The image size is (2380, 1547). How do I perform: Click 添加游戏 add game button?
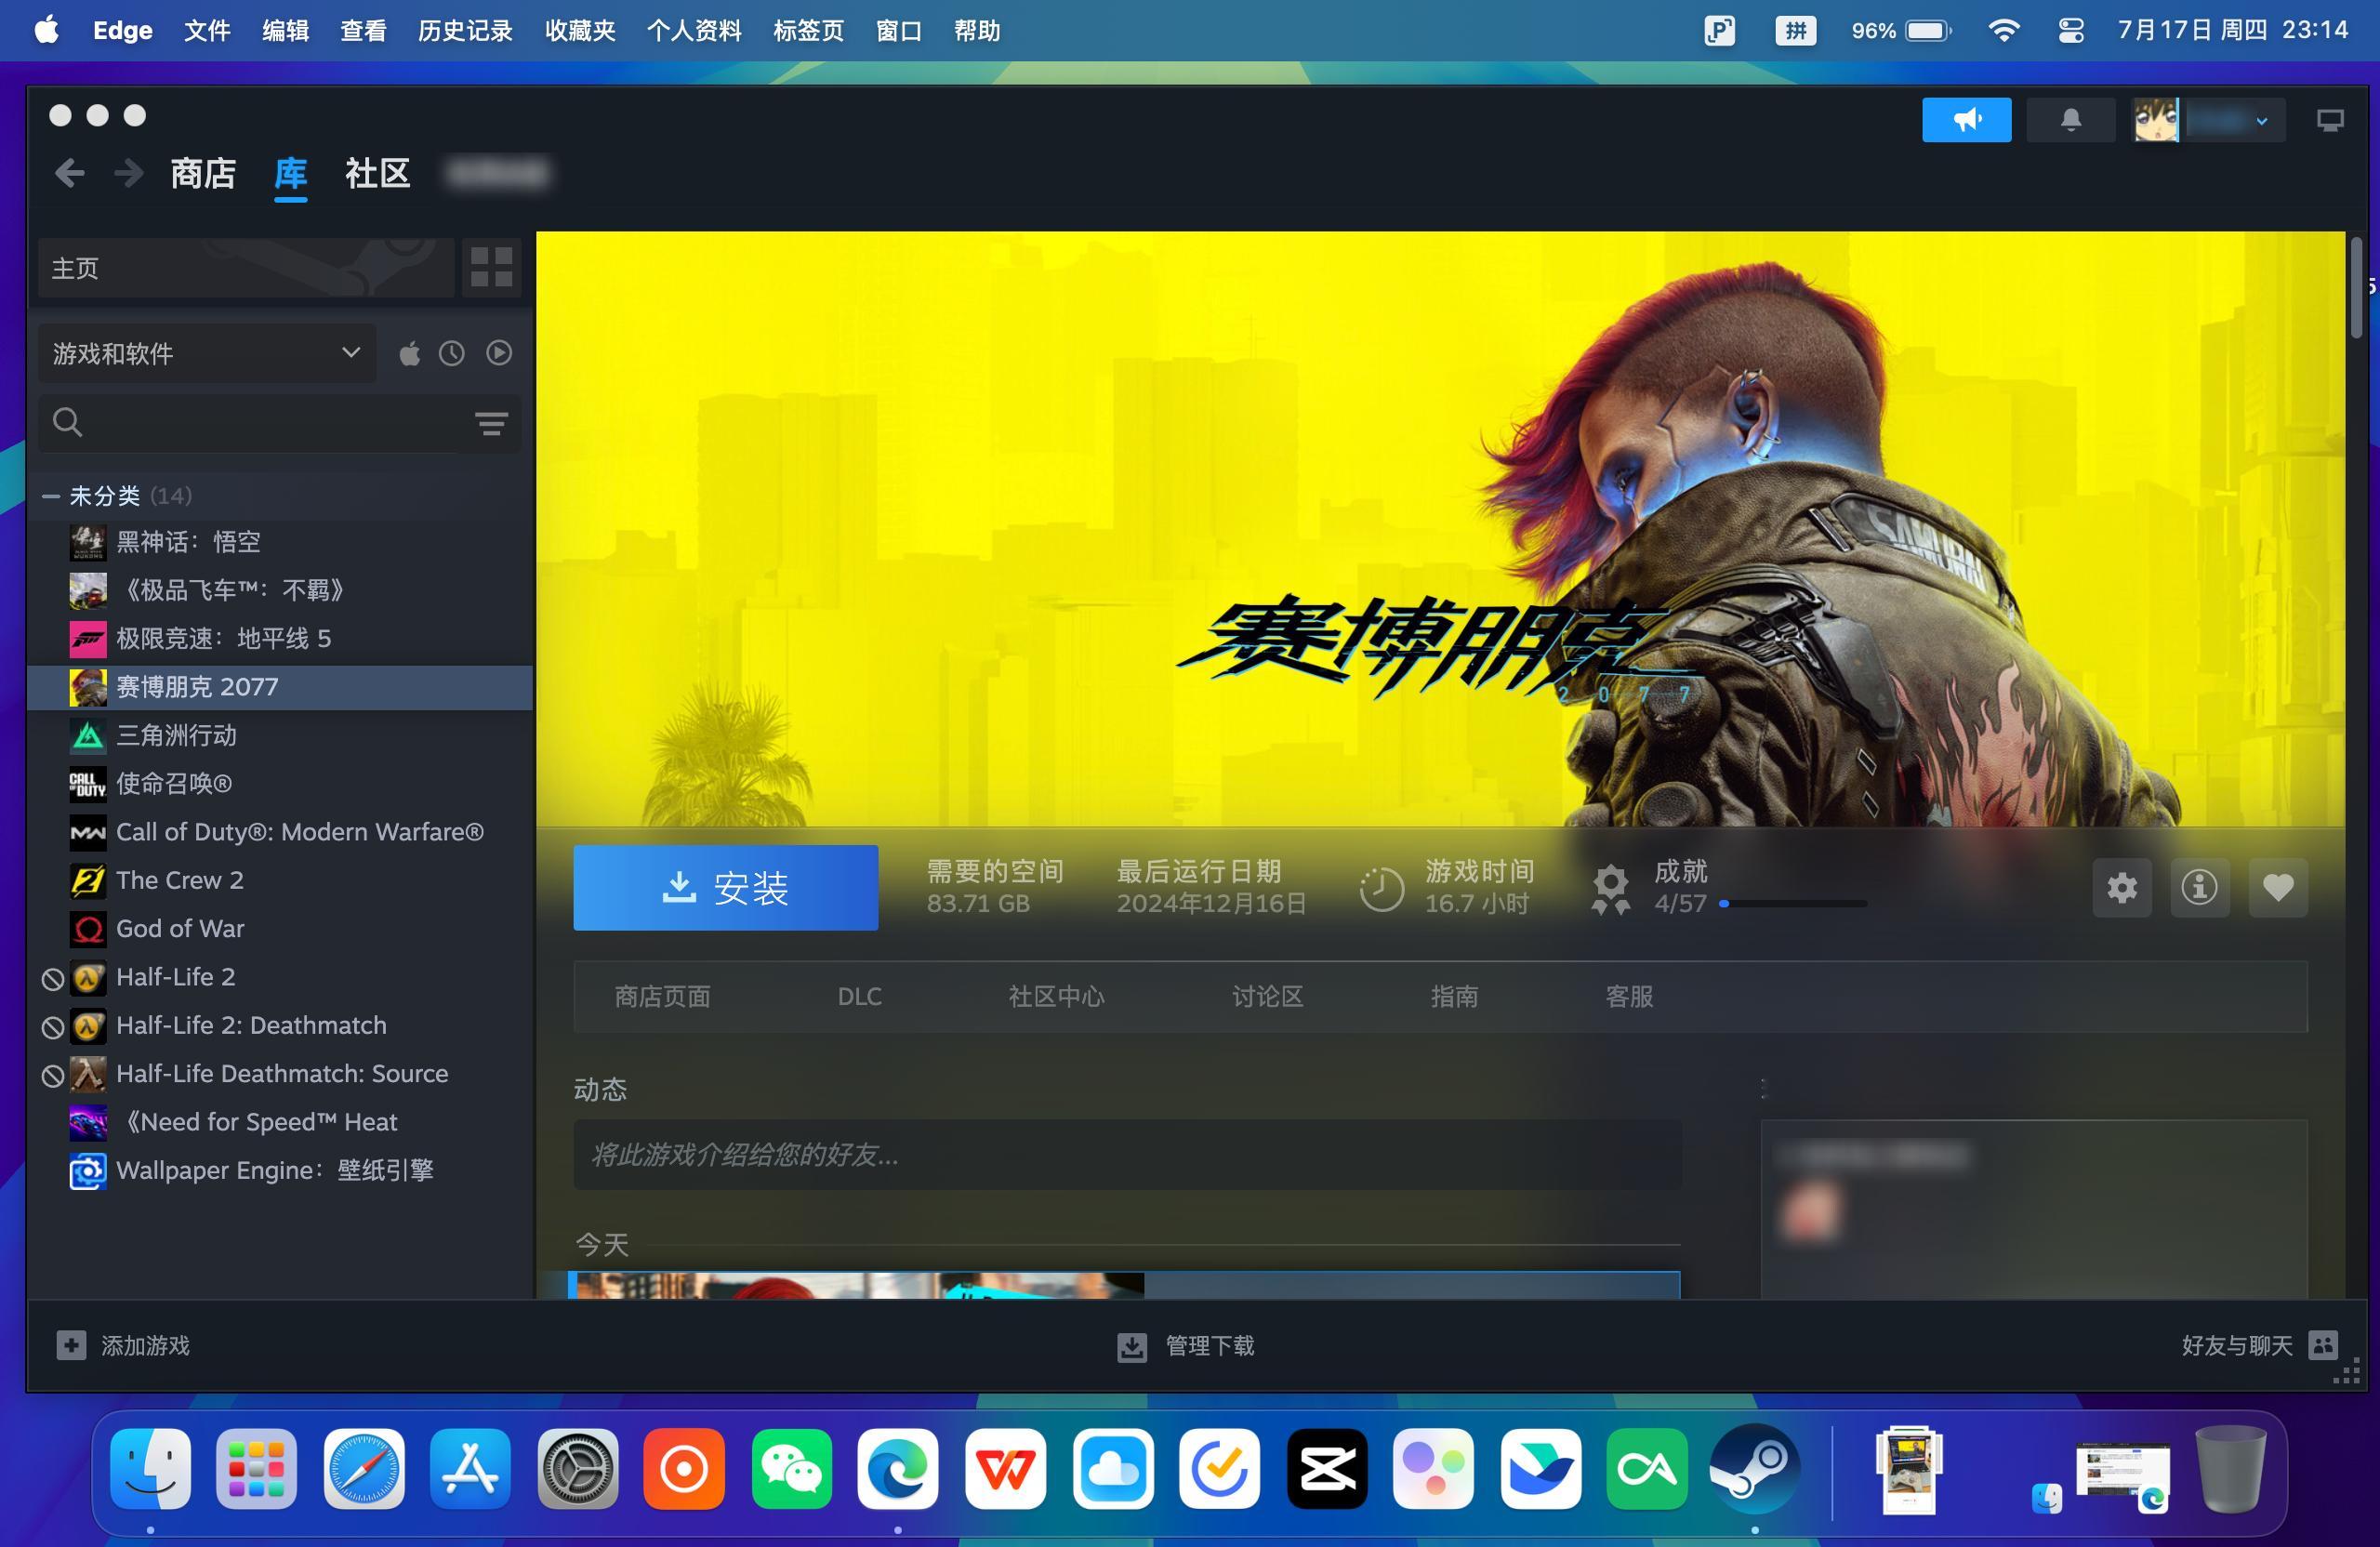tap(123, 1345)
